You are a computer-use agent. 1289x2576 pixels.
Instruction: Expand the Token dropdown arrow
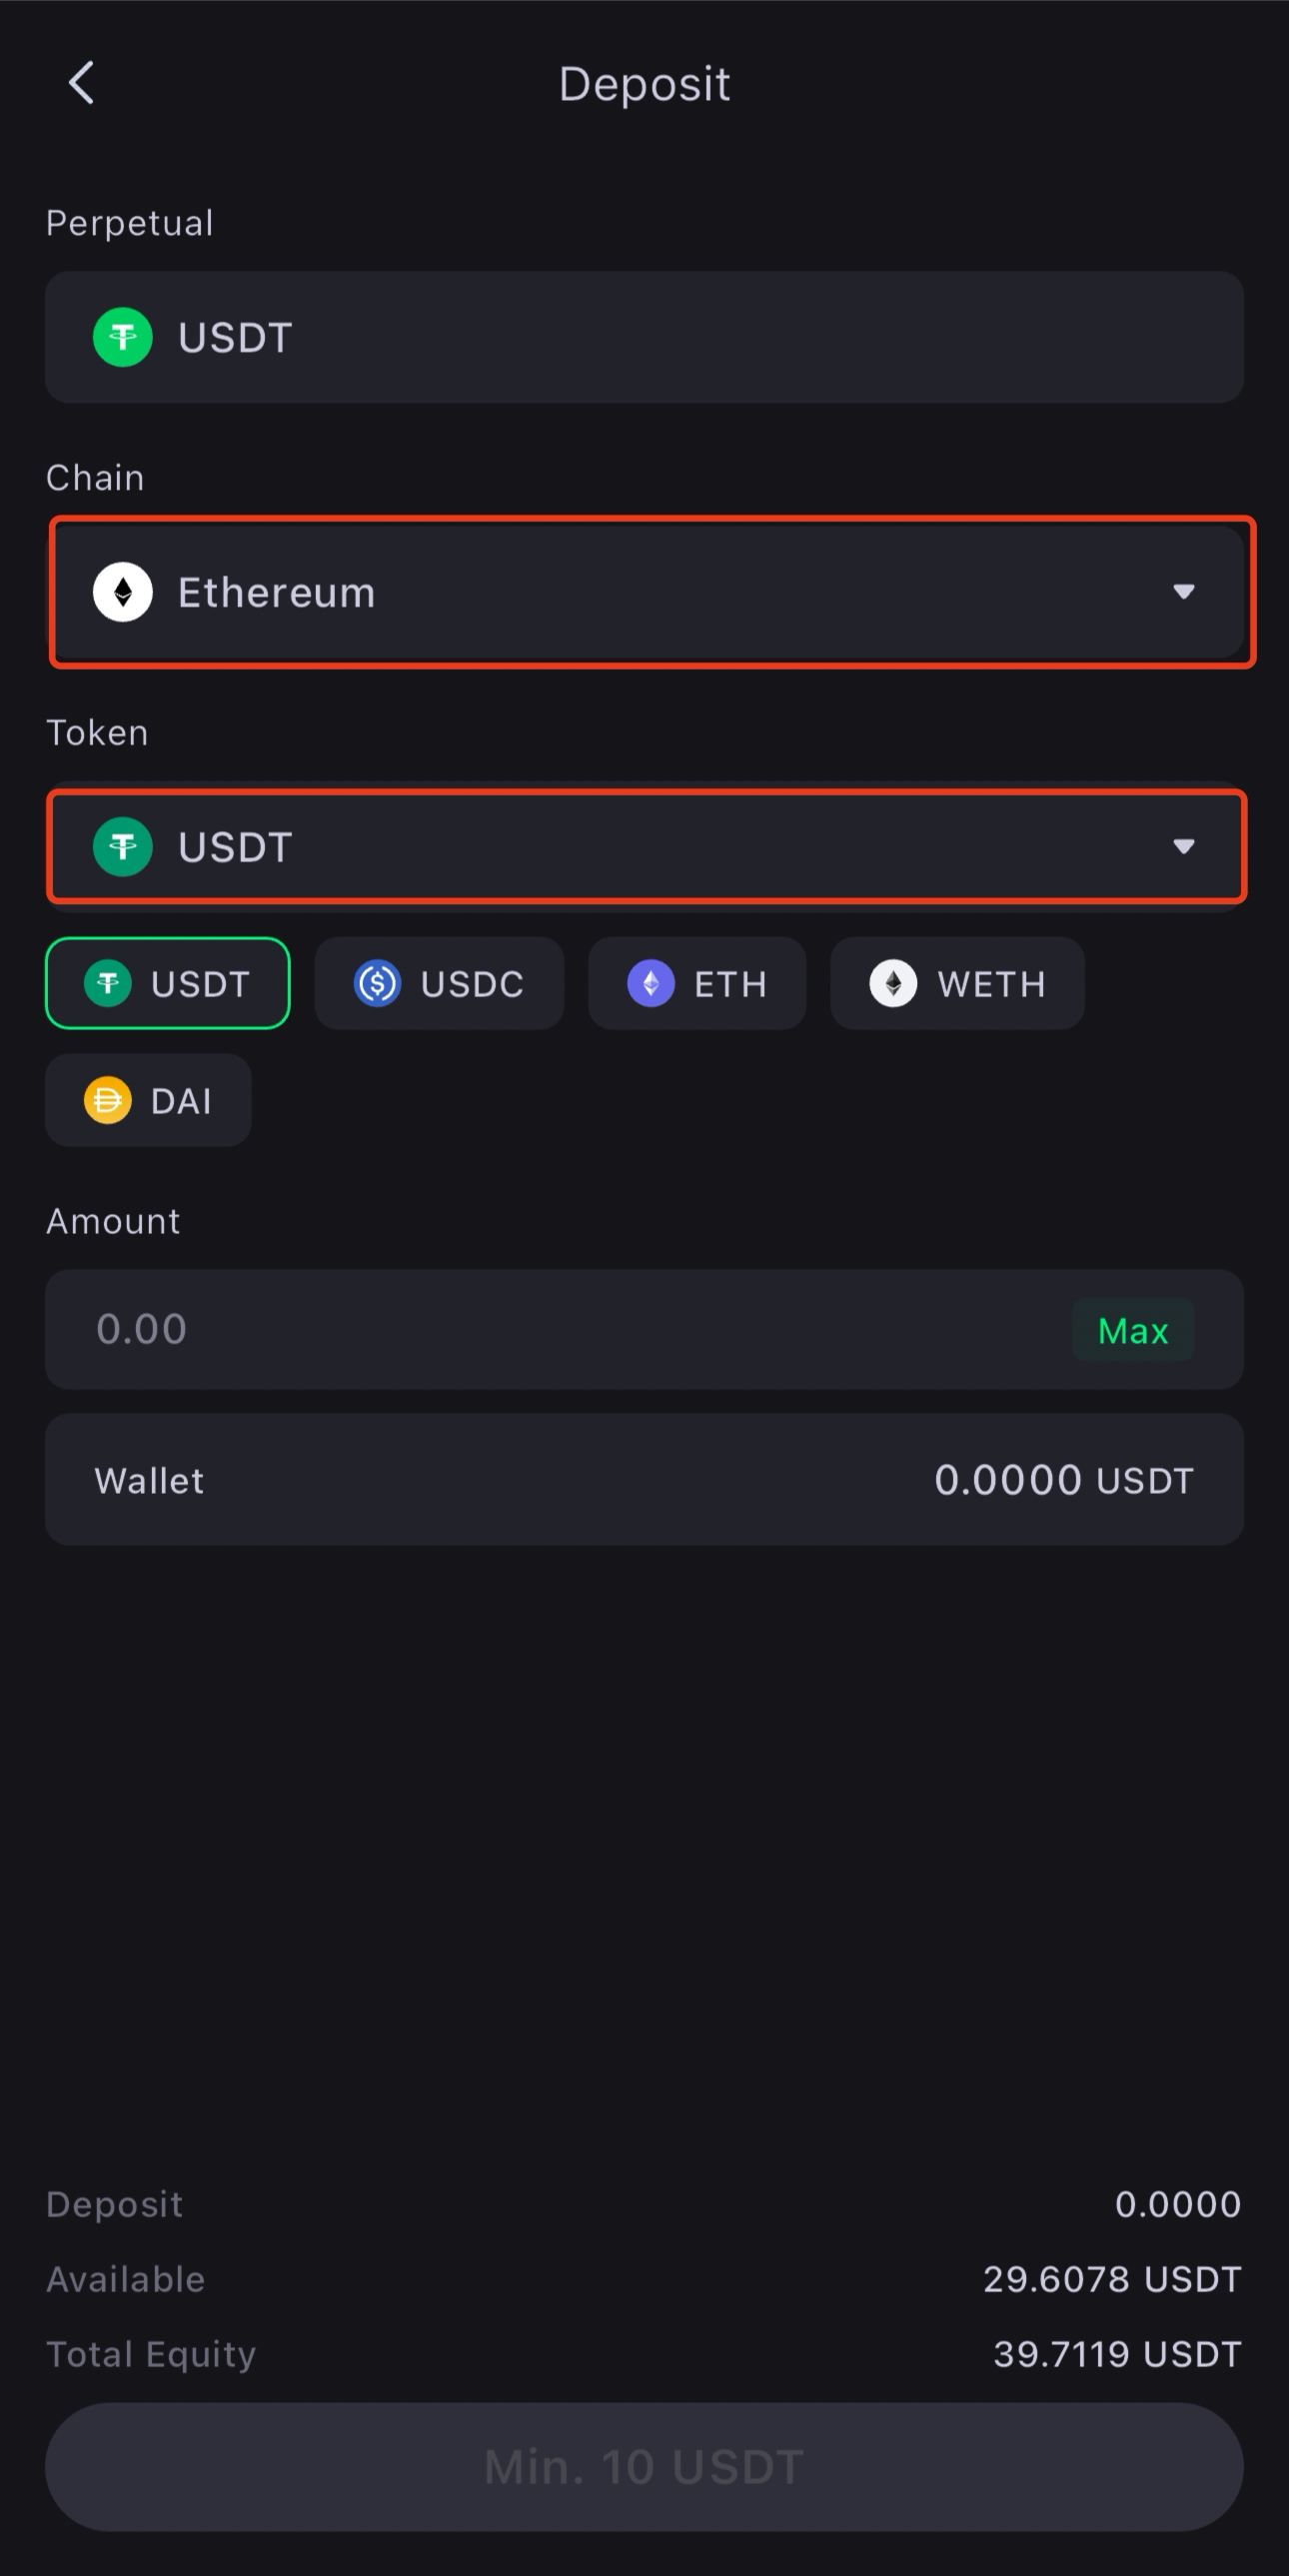[x=1184, y=847]
